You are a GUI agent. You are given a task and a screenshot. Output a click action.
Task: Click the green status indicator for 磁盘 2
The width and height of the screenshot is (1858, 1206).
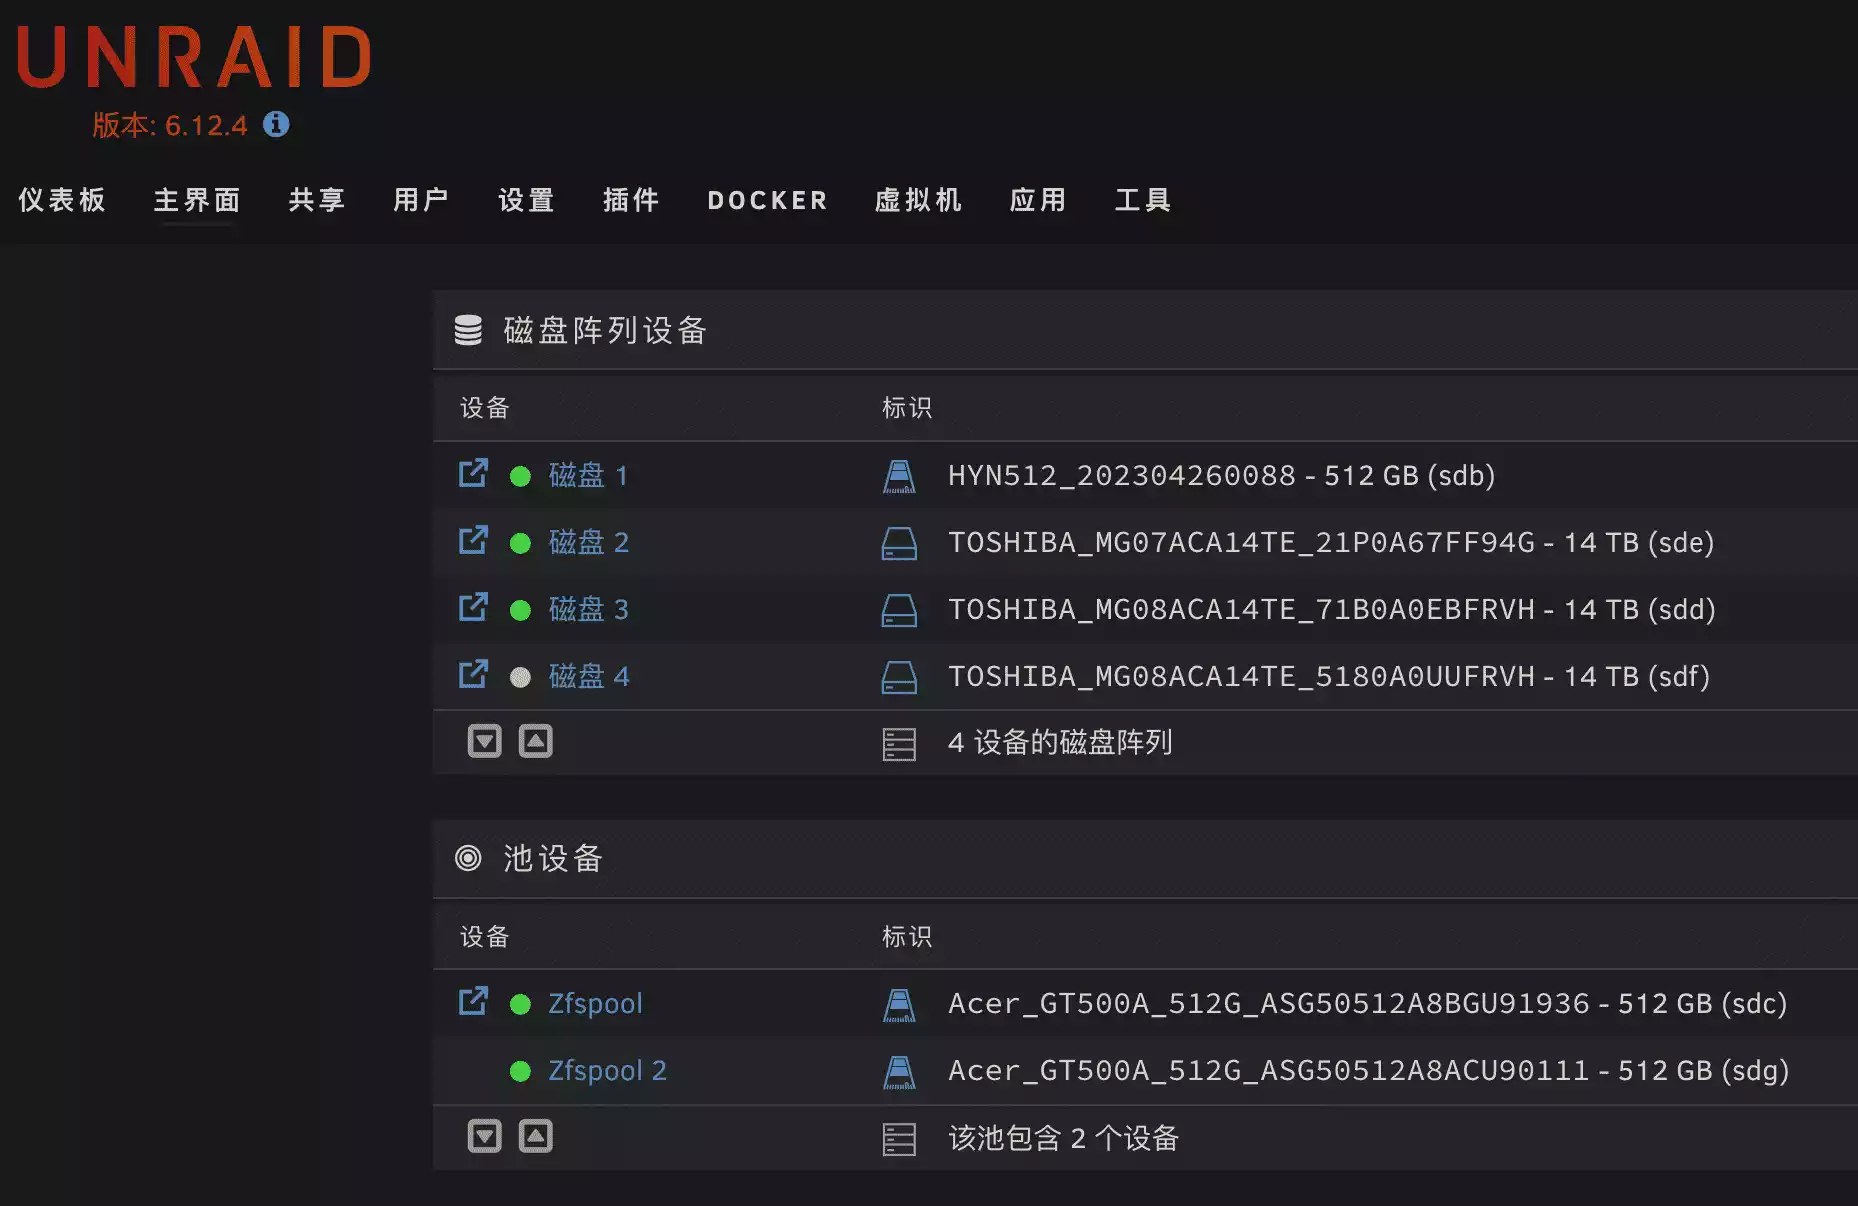(x=520, y=543)
